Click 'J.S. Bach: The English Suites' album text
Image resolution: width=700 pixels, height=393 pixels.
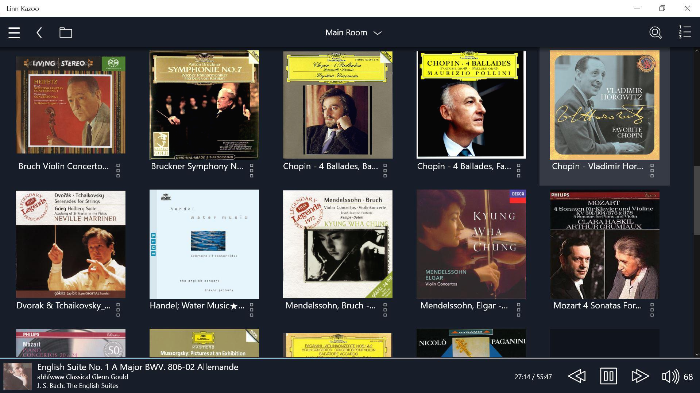78,385
